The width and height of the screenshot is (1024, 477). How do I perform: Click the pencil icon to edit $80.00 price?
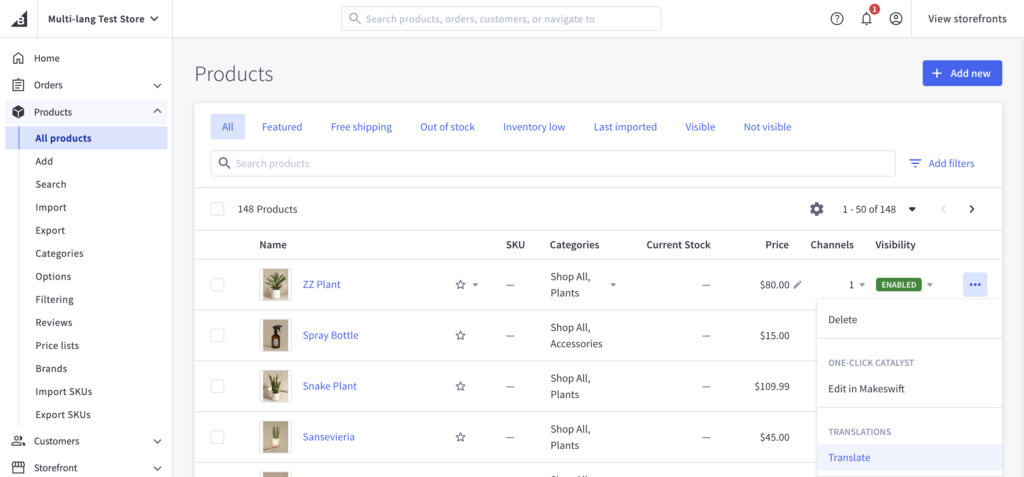(x=797, y=285)
